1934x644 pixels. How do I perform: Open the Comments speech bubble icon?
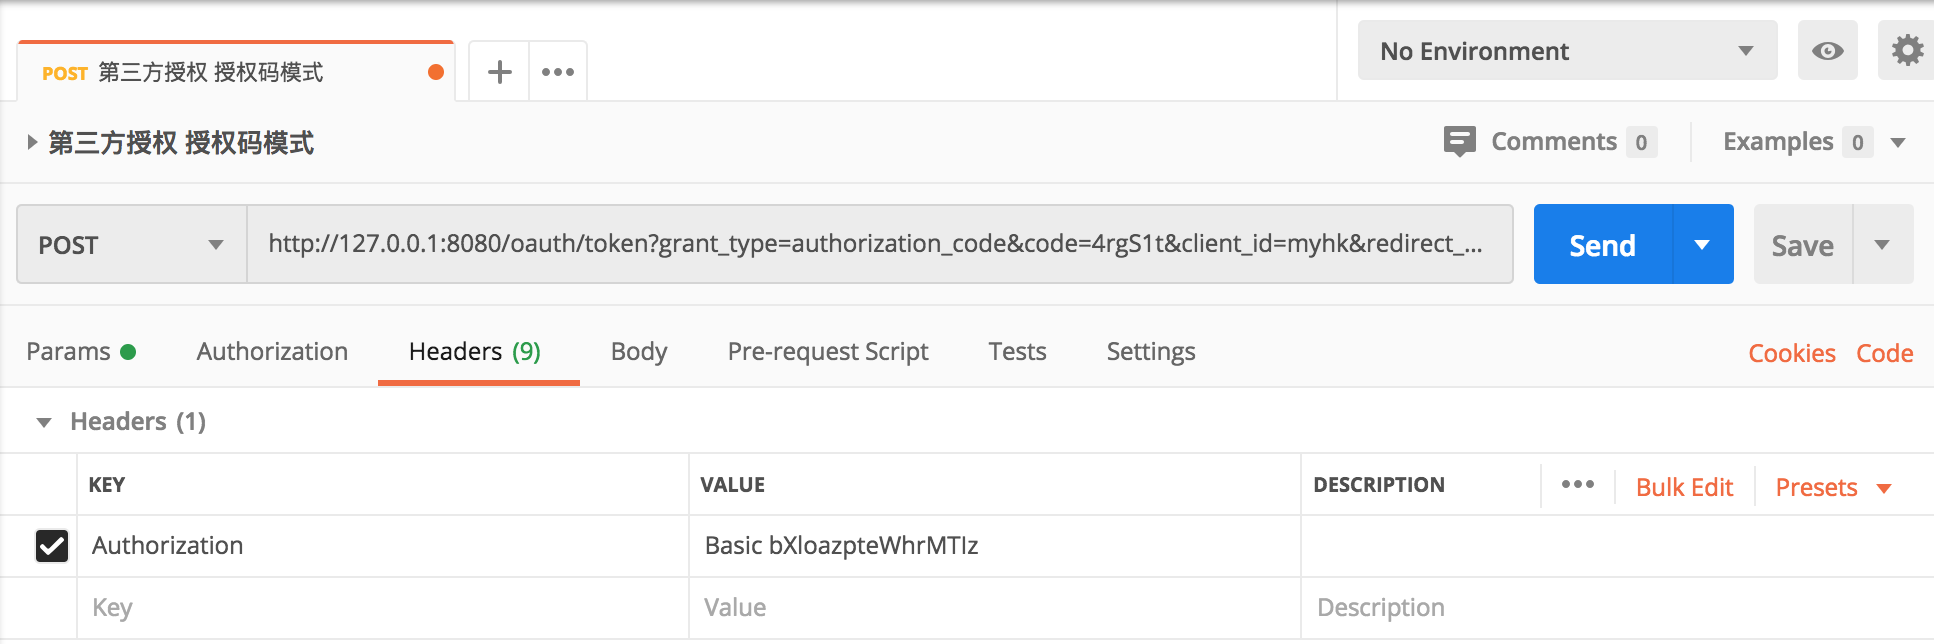1459,141
